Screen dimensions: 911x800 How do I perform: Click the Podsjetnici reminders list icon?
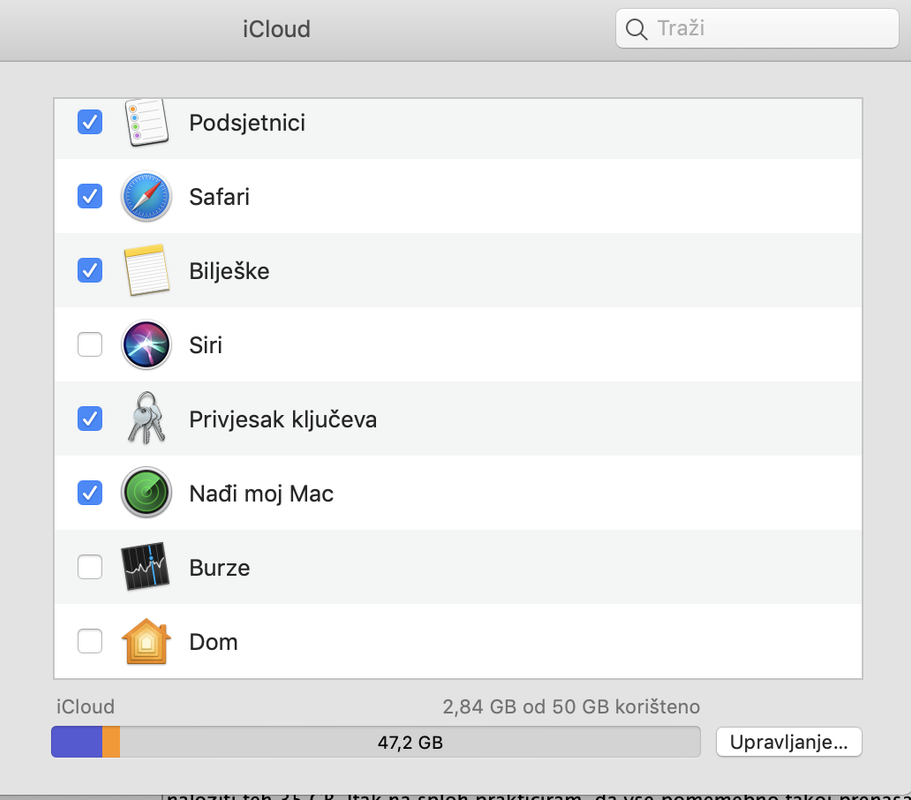coord(146,123)
